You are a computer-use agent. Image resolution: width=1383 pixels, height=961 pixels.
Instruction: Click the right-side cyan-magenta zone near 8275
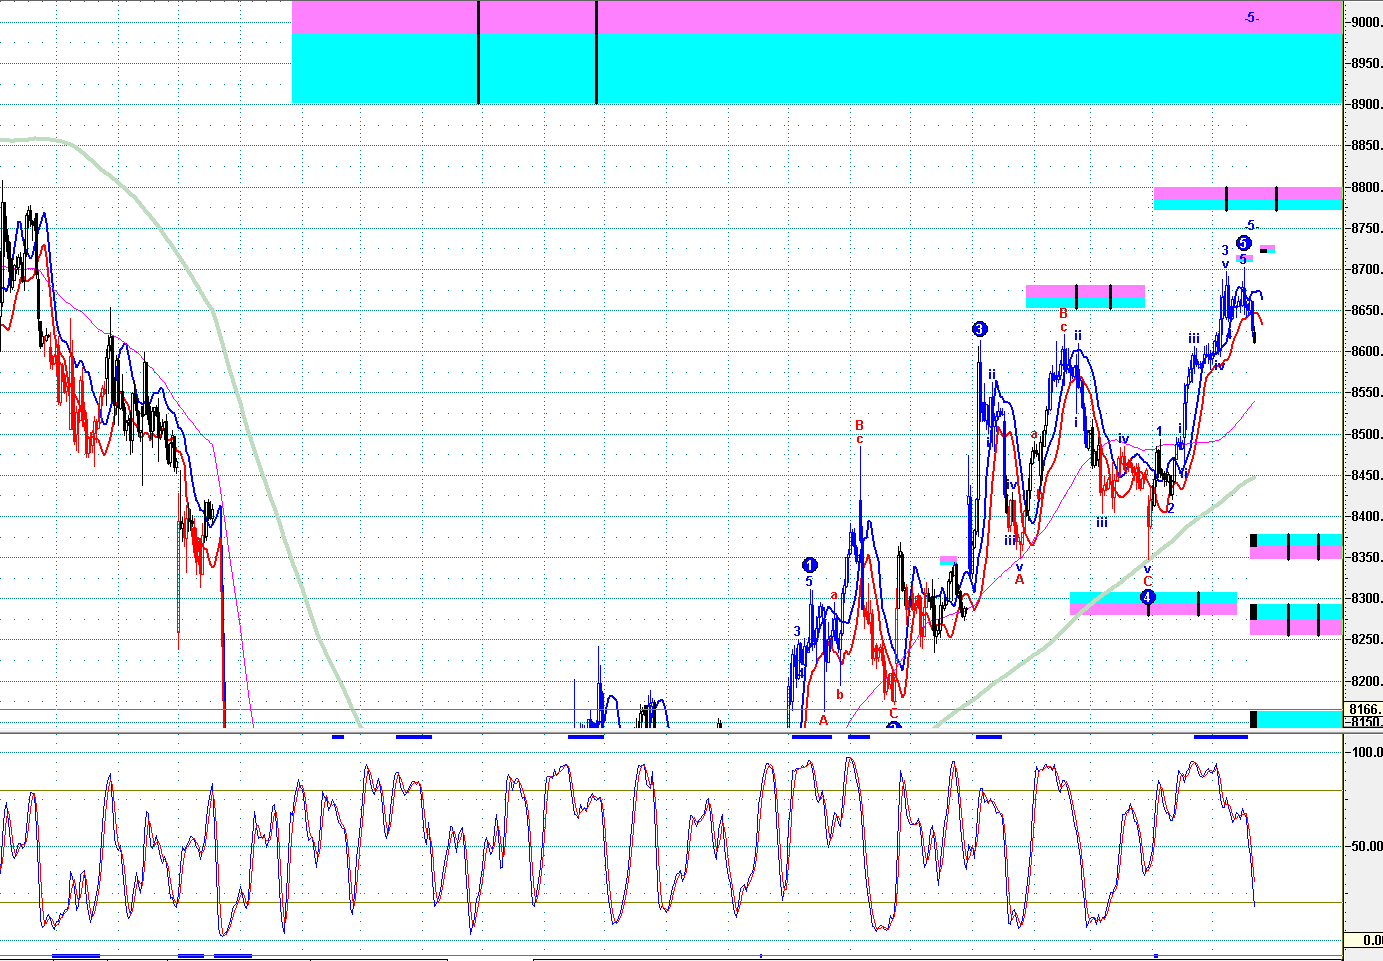pos(1298,619)
